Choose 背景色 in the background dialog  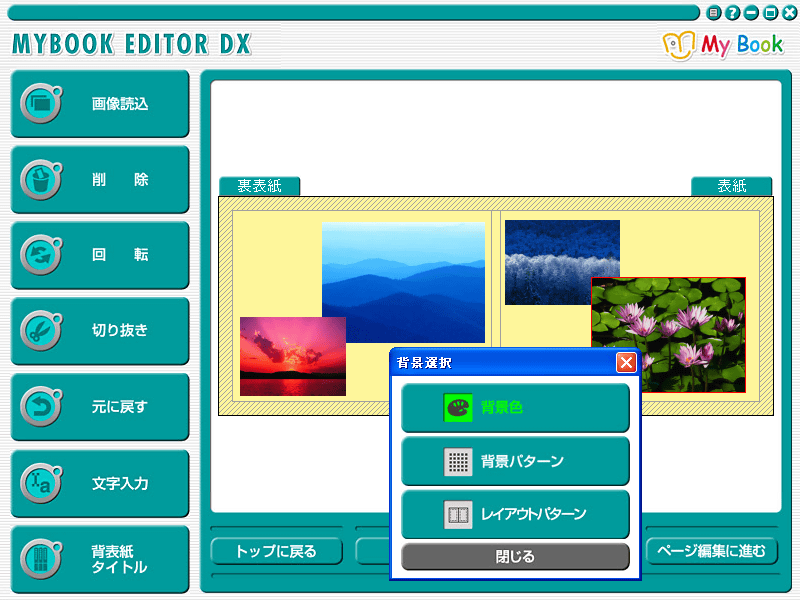tap(515, 408)
